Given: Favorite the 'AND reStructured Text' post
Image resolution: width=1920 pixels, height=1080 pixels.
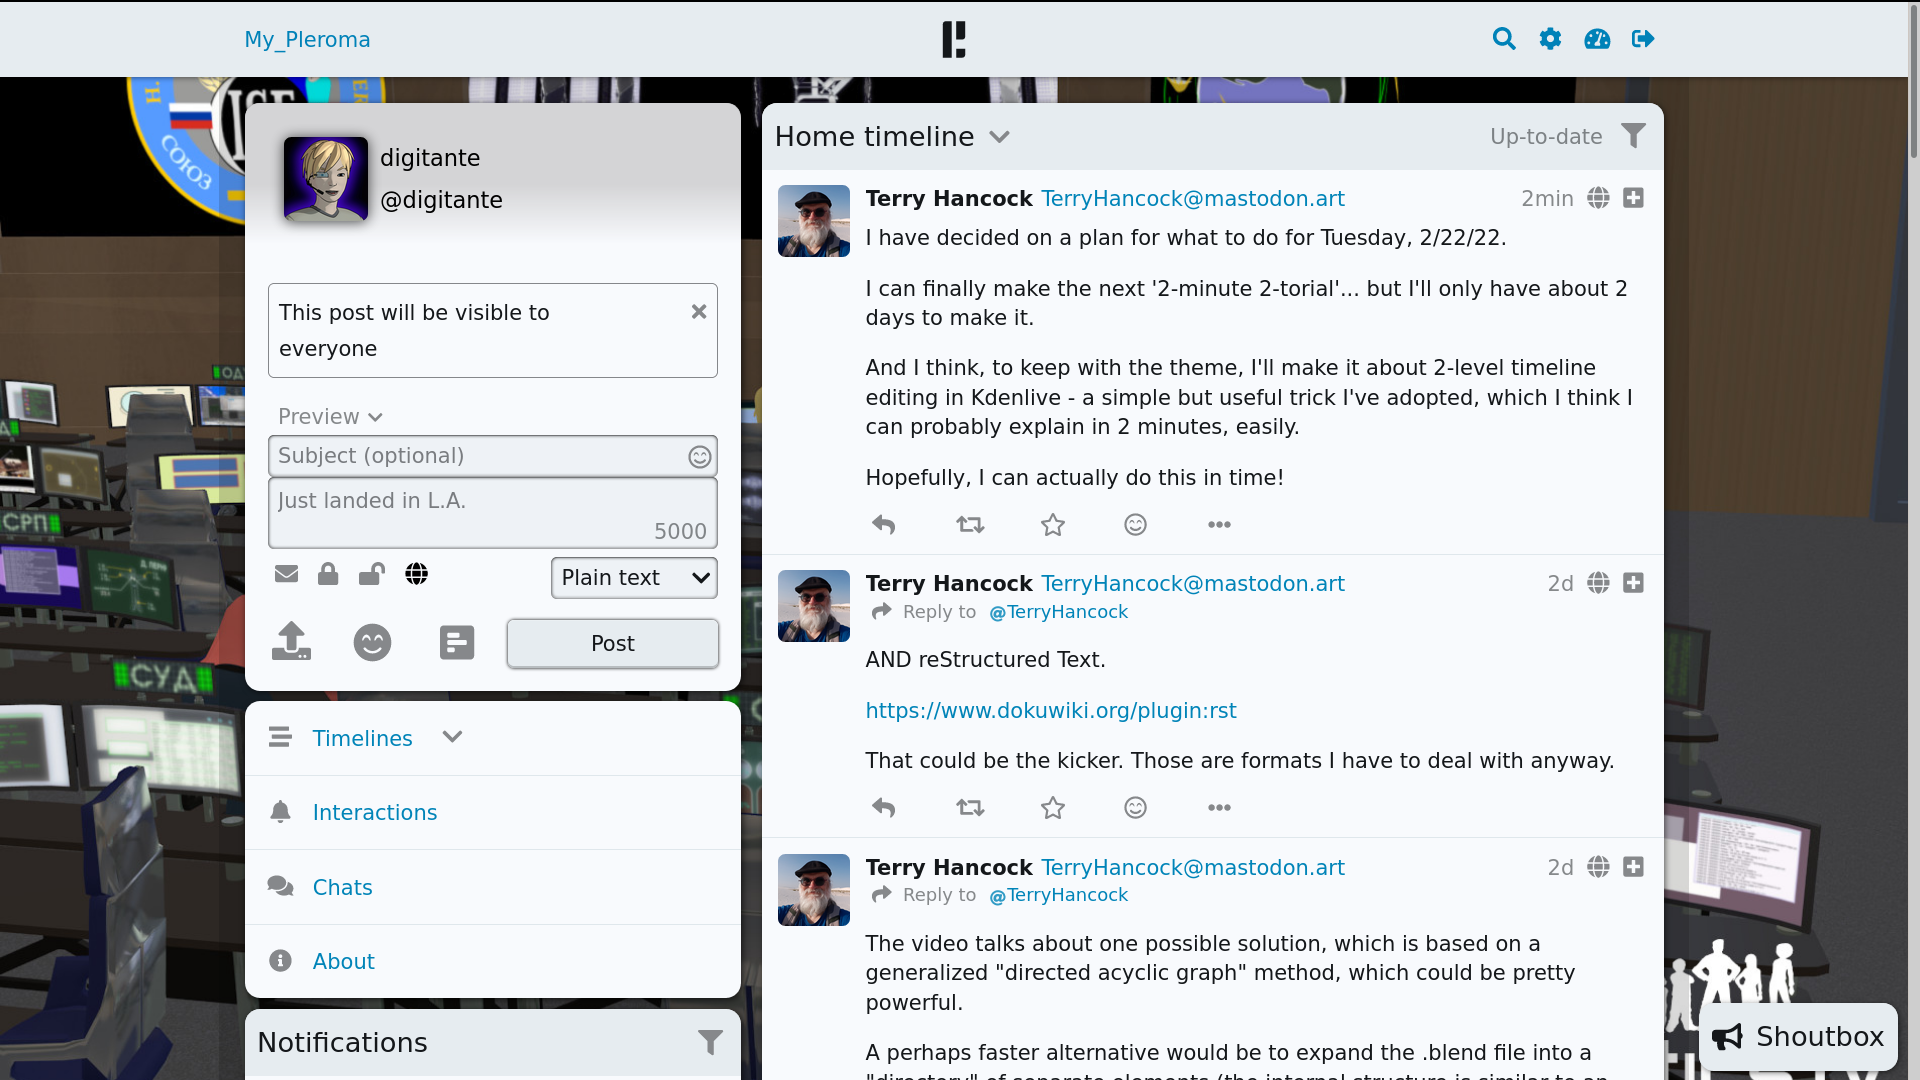Looking at the screenshot, I should point(1052,808).
